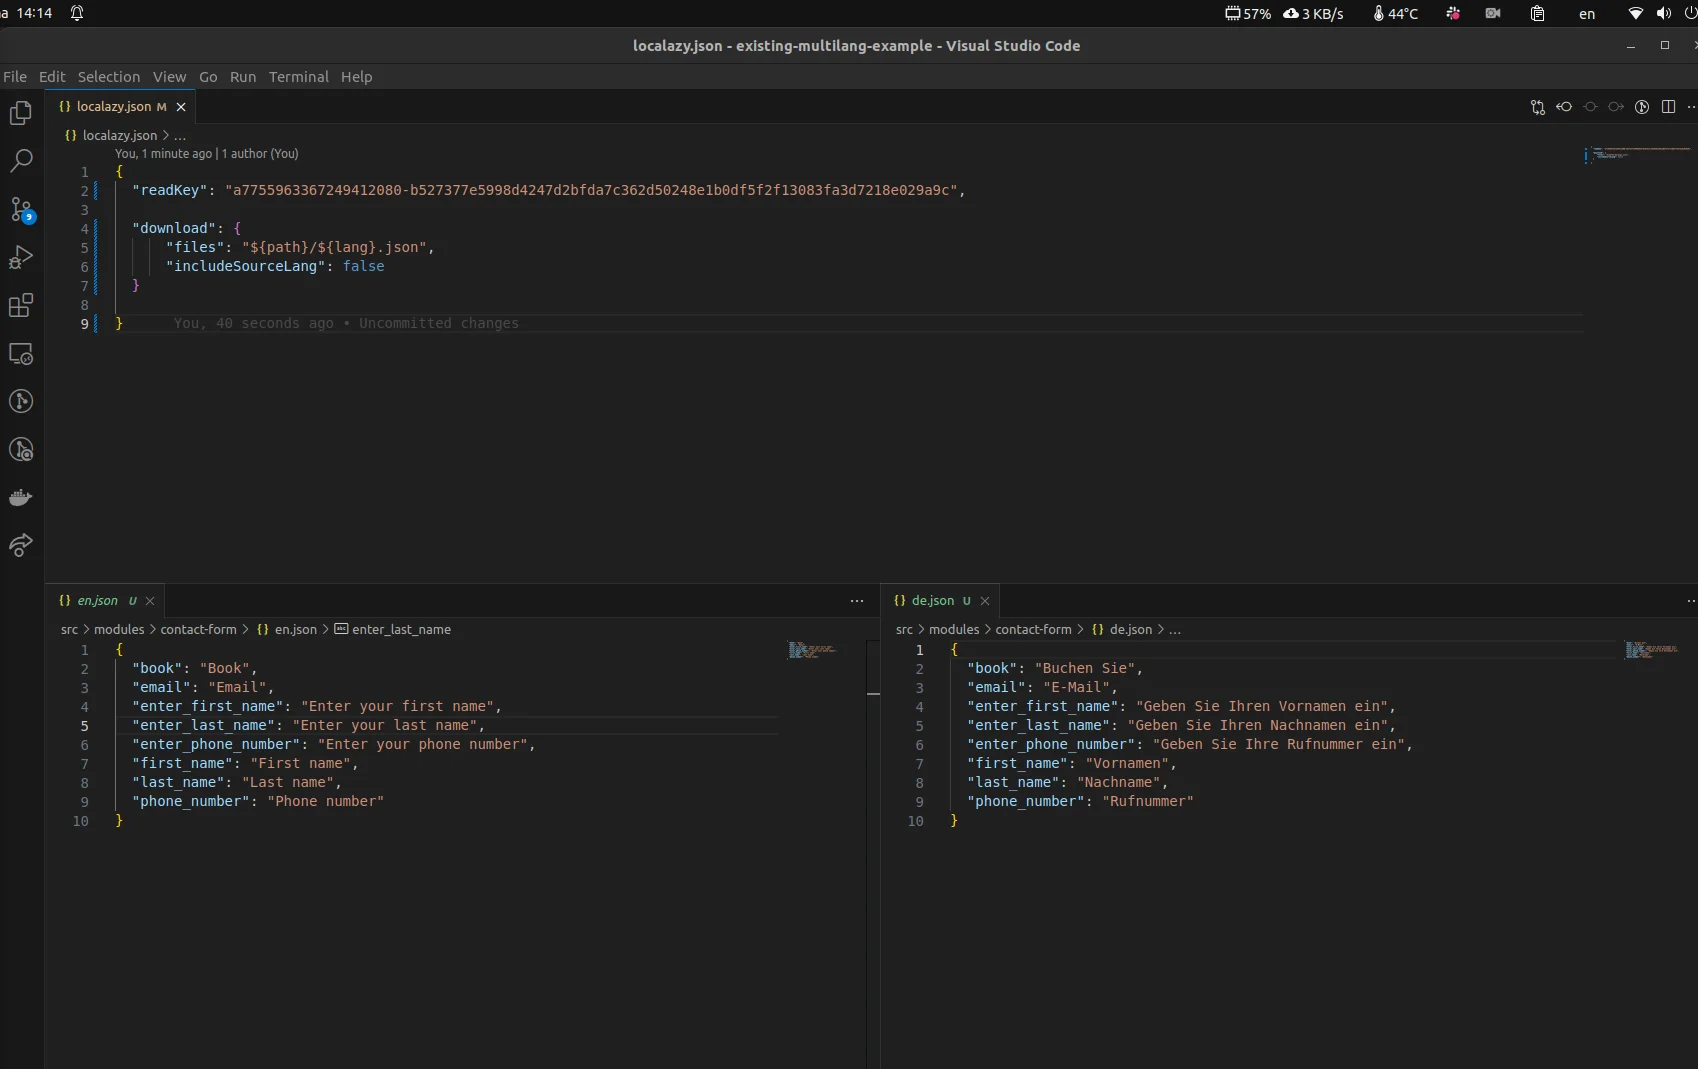
Task: Click Open Changes icon in editor toolbar
Action: [1537, 107]
